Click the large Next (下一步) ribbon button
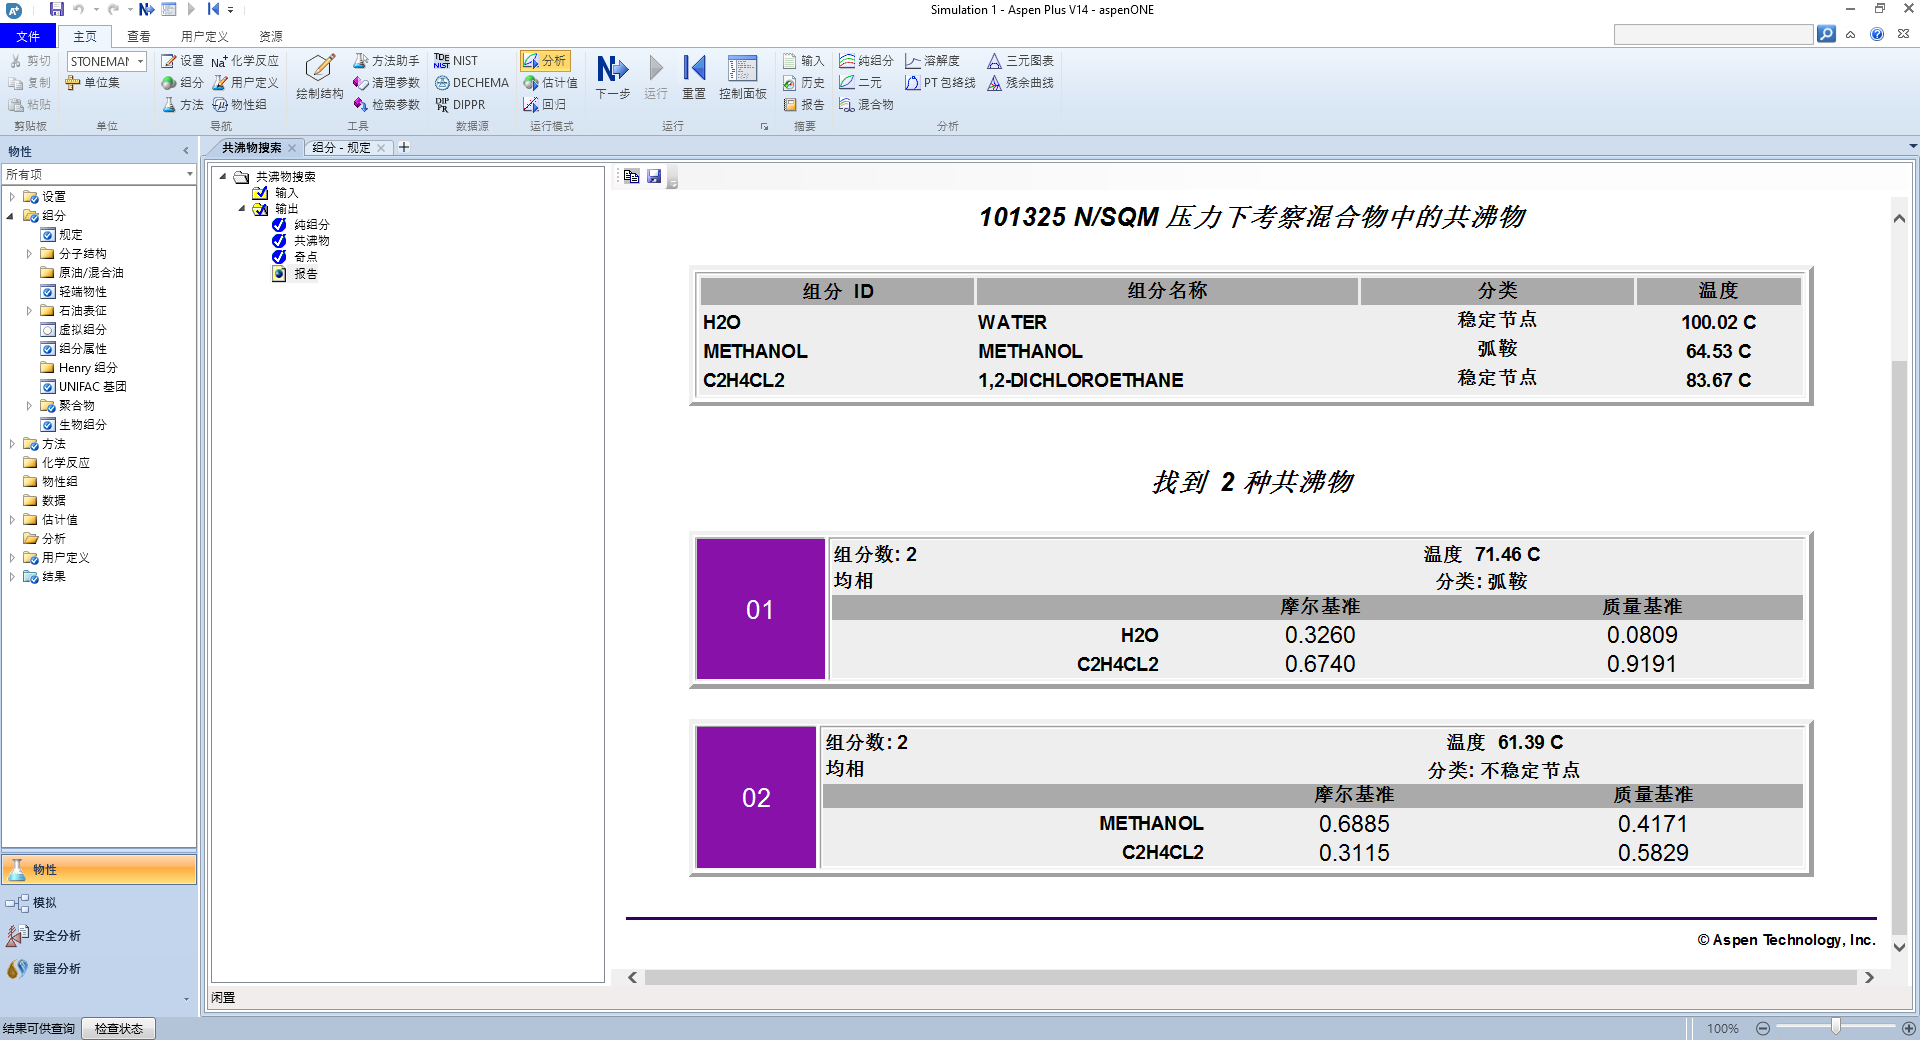 613,77
